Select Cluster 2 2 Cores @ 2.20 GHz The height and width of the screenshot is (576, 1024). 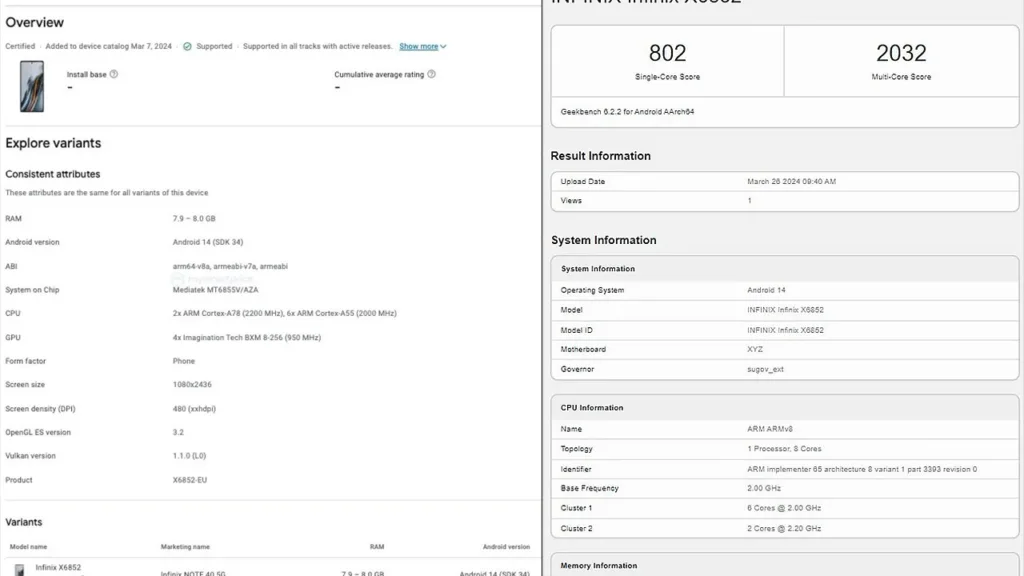tap(784, 528)
